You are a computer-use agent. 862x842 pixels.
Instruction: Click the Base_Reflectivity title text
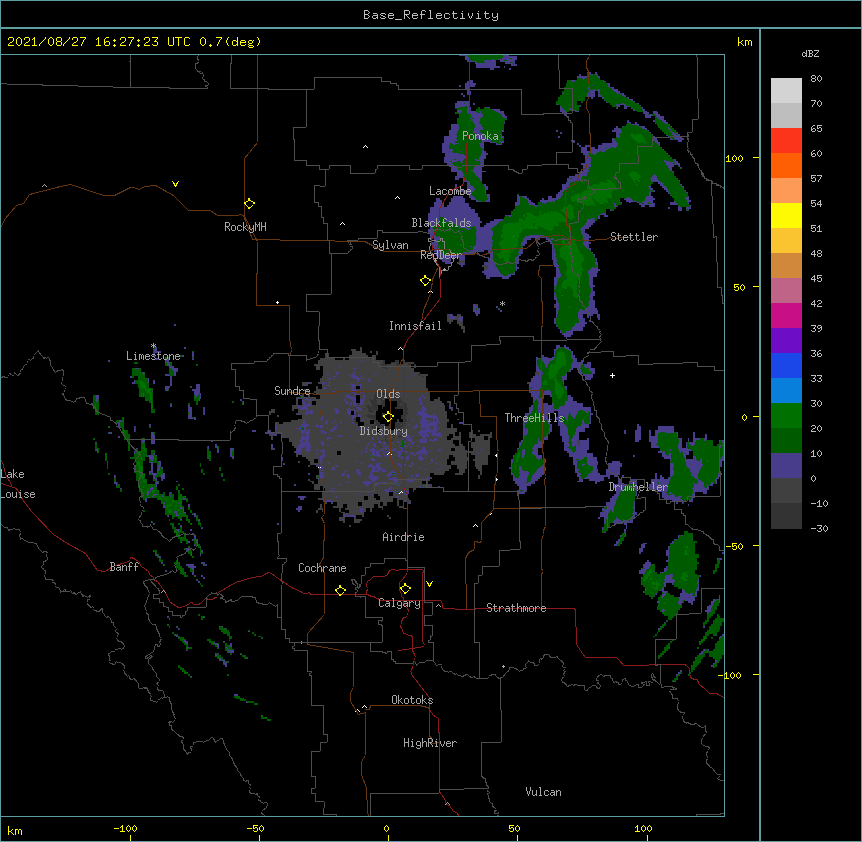(431, 15)
